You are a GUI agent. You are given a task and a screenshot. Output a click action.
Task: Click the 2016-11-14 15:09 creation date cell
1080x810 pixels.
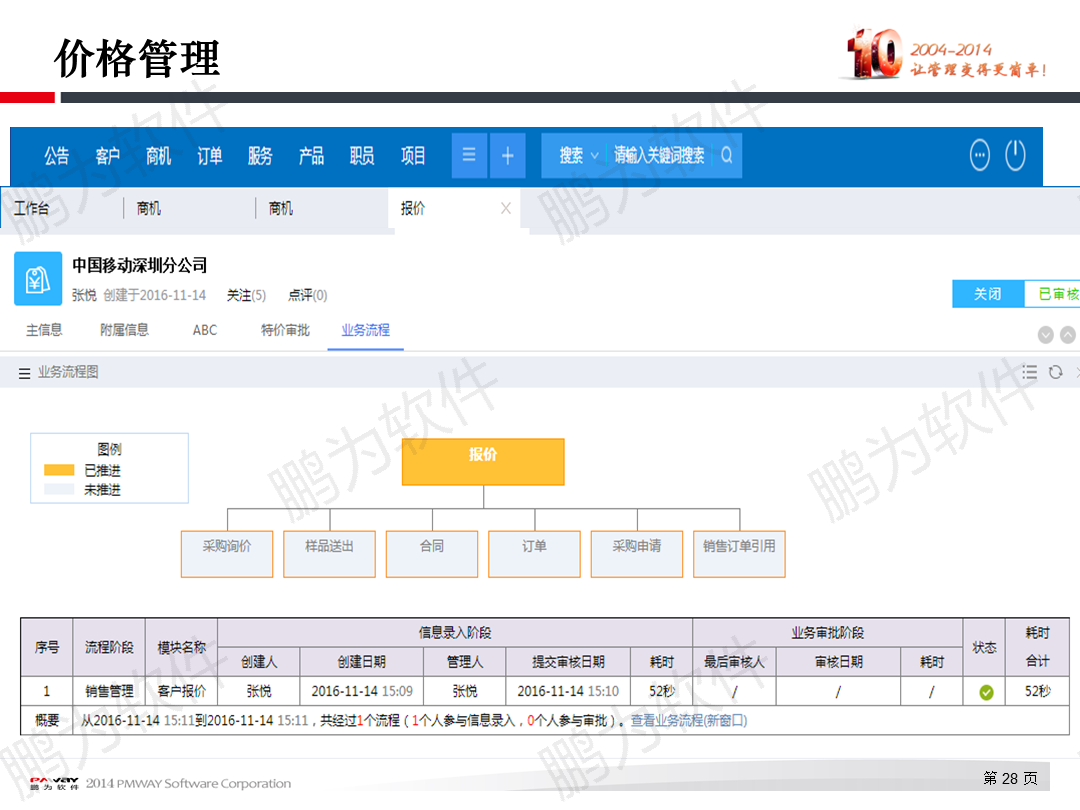click(x=362, y=692)
